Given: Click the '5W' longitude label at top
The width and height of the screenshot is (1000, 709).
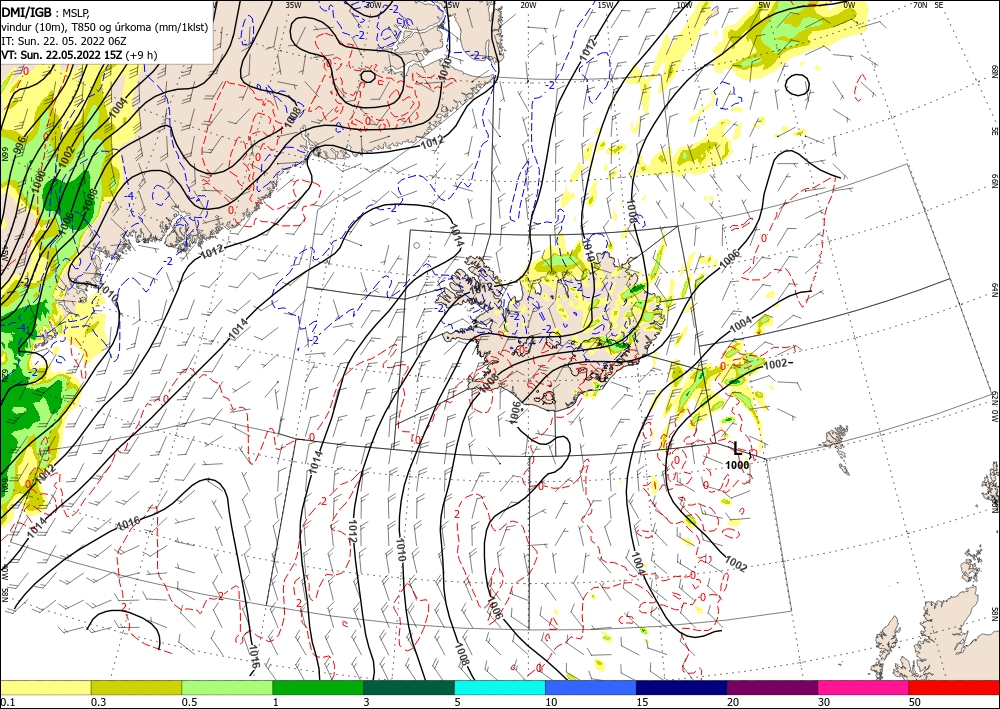Looking at the screenshot, I should 765,5.
